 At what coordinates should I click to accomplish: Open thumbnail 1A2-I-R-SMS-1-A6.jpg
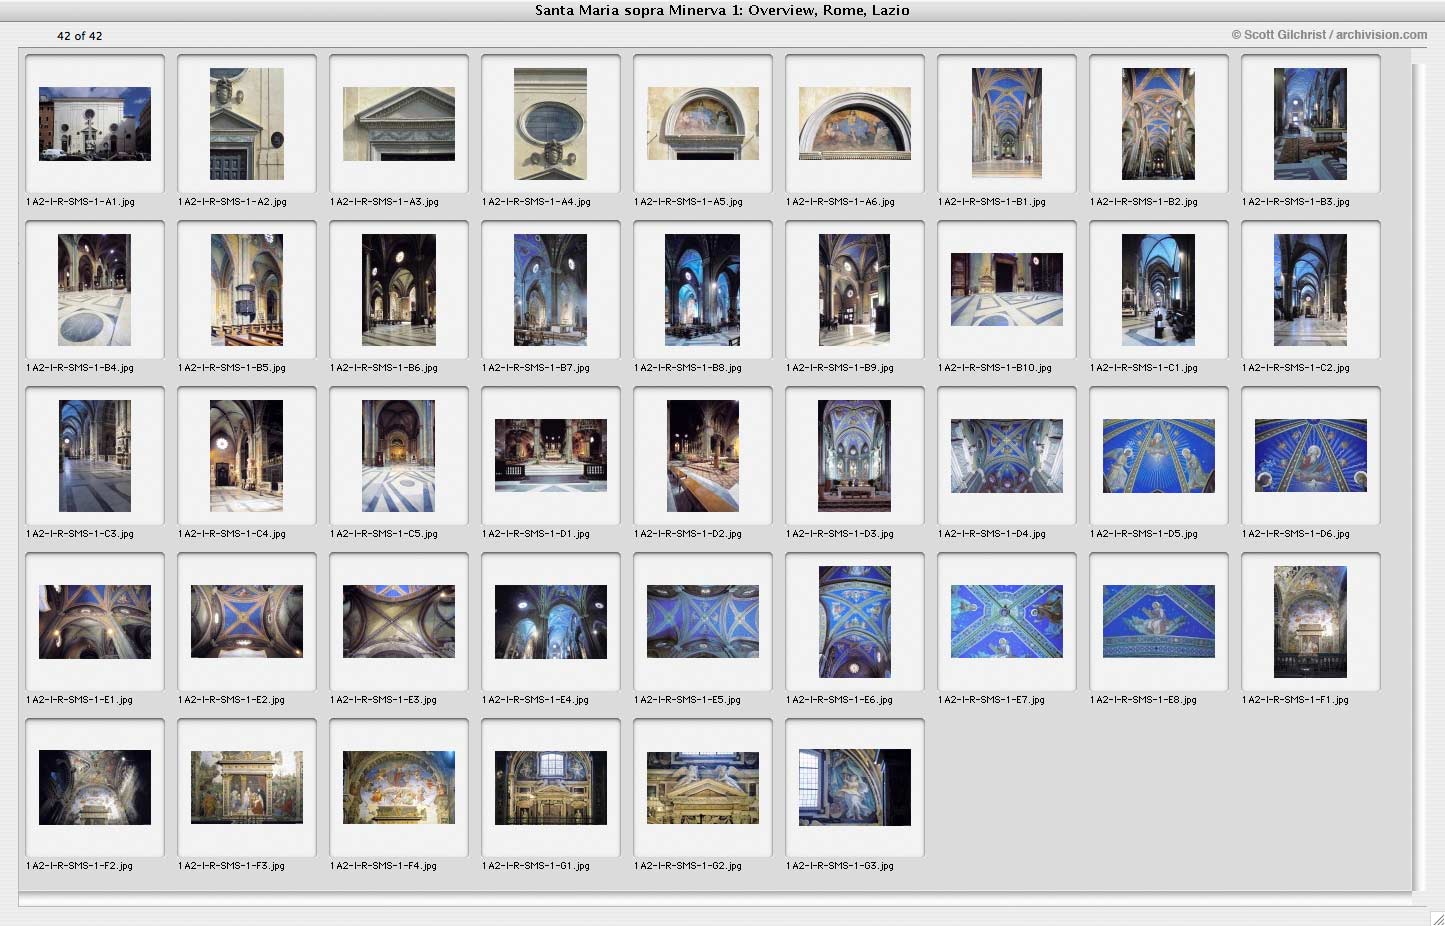855,124
